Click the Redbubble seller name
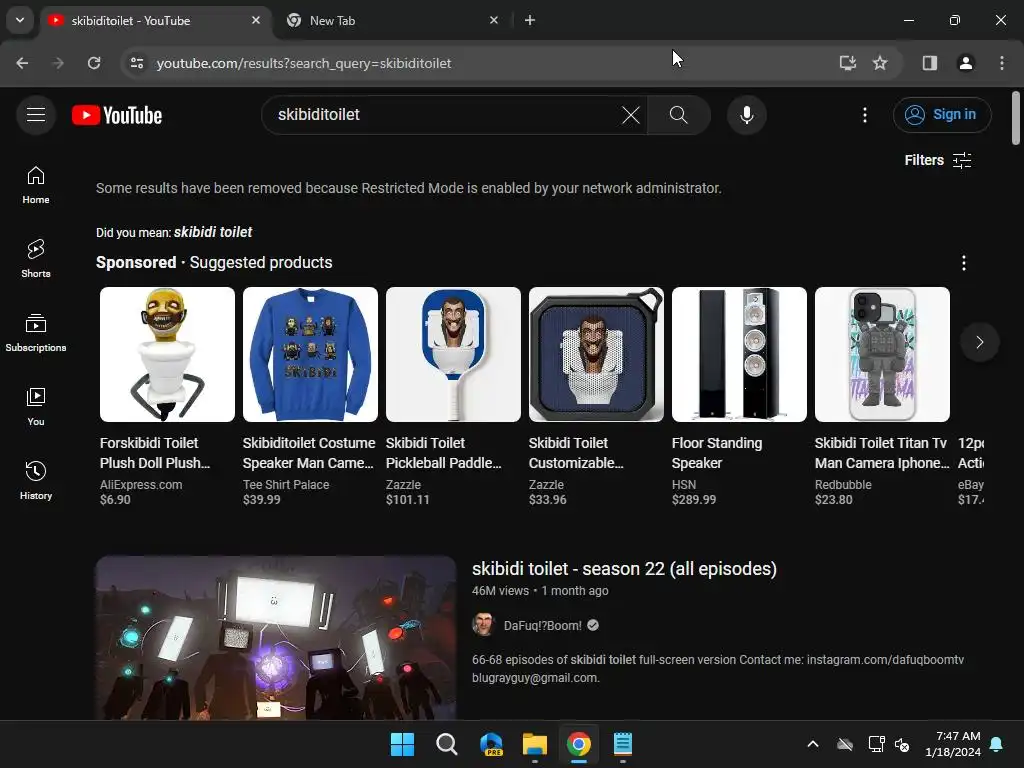The width and height of the screenshot is (1024, 768). [x=843, y=485]
